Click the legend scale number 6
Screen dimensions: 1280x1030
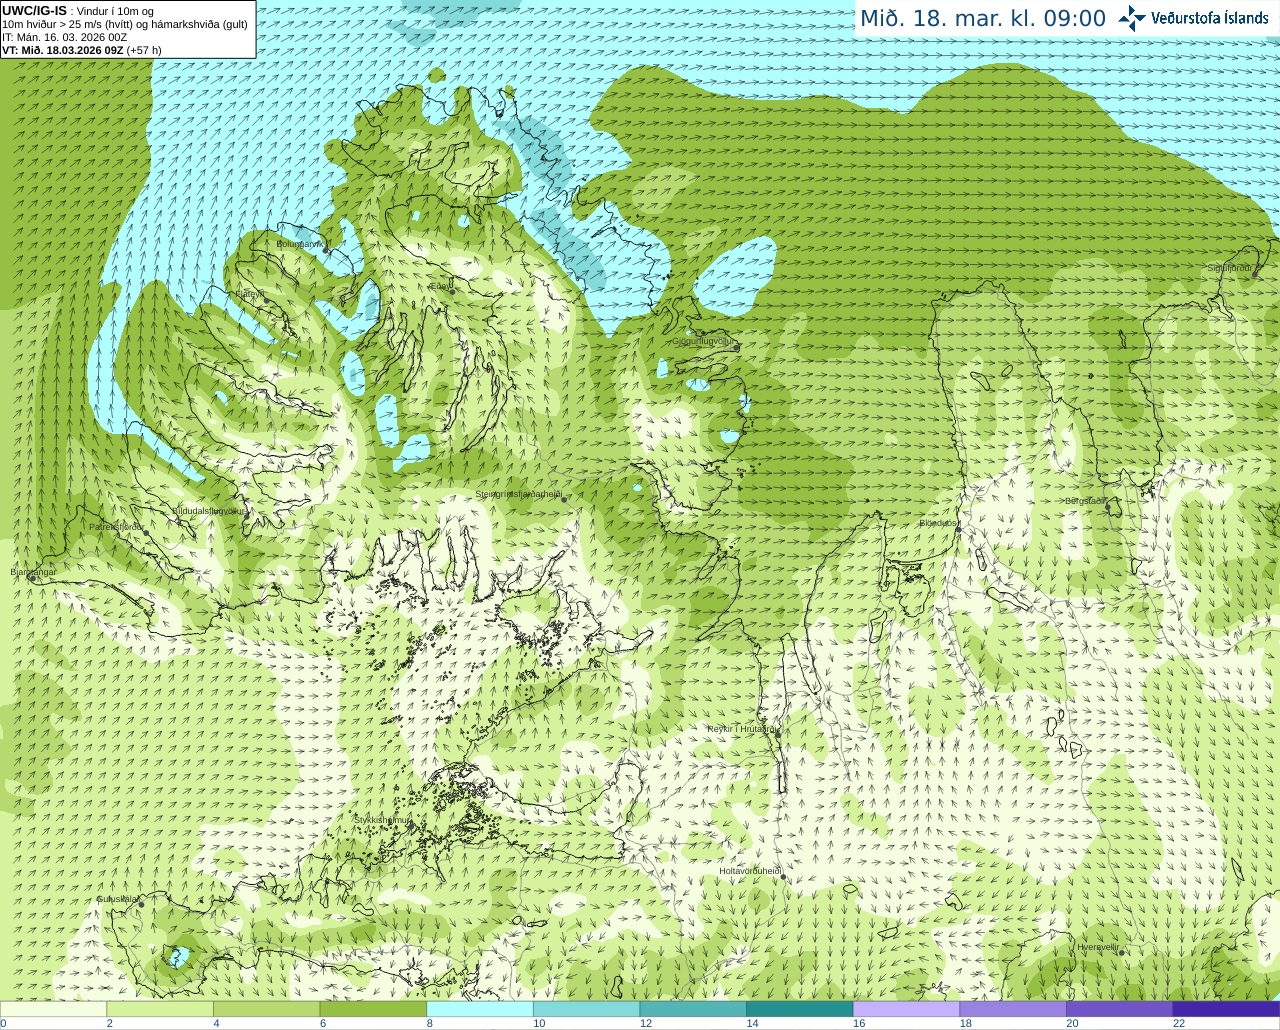pyautogui.click(x=323, y=1023)
